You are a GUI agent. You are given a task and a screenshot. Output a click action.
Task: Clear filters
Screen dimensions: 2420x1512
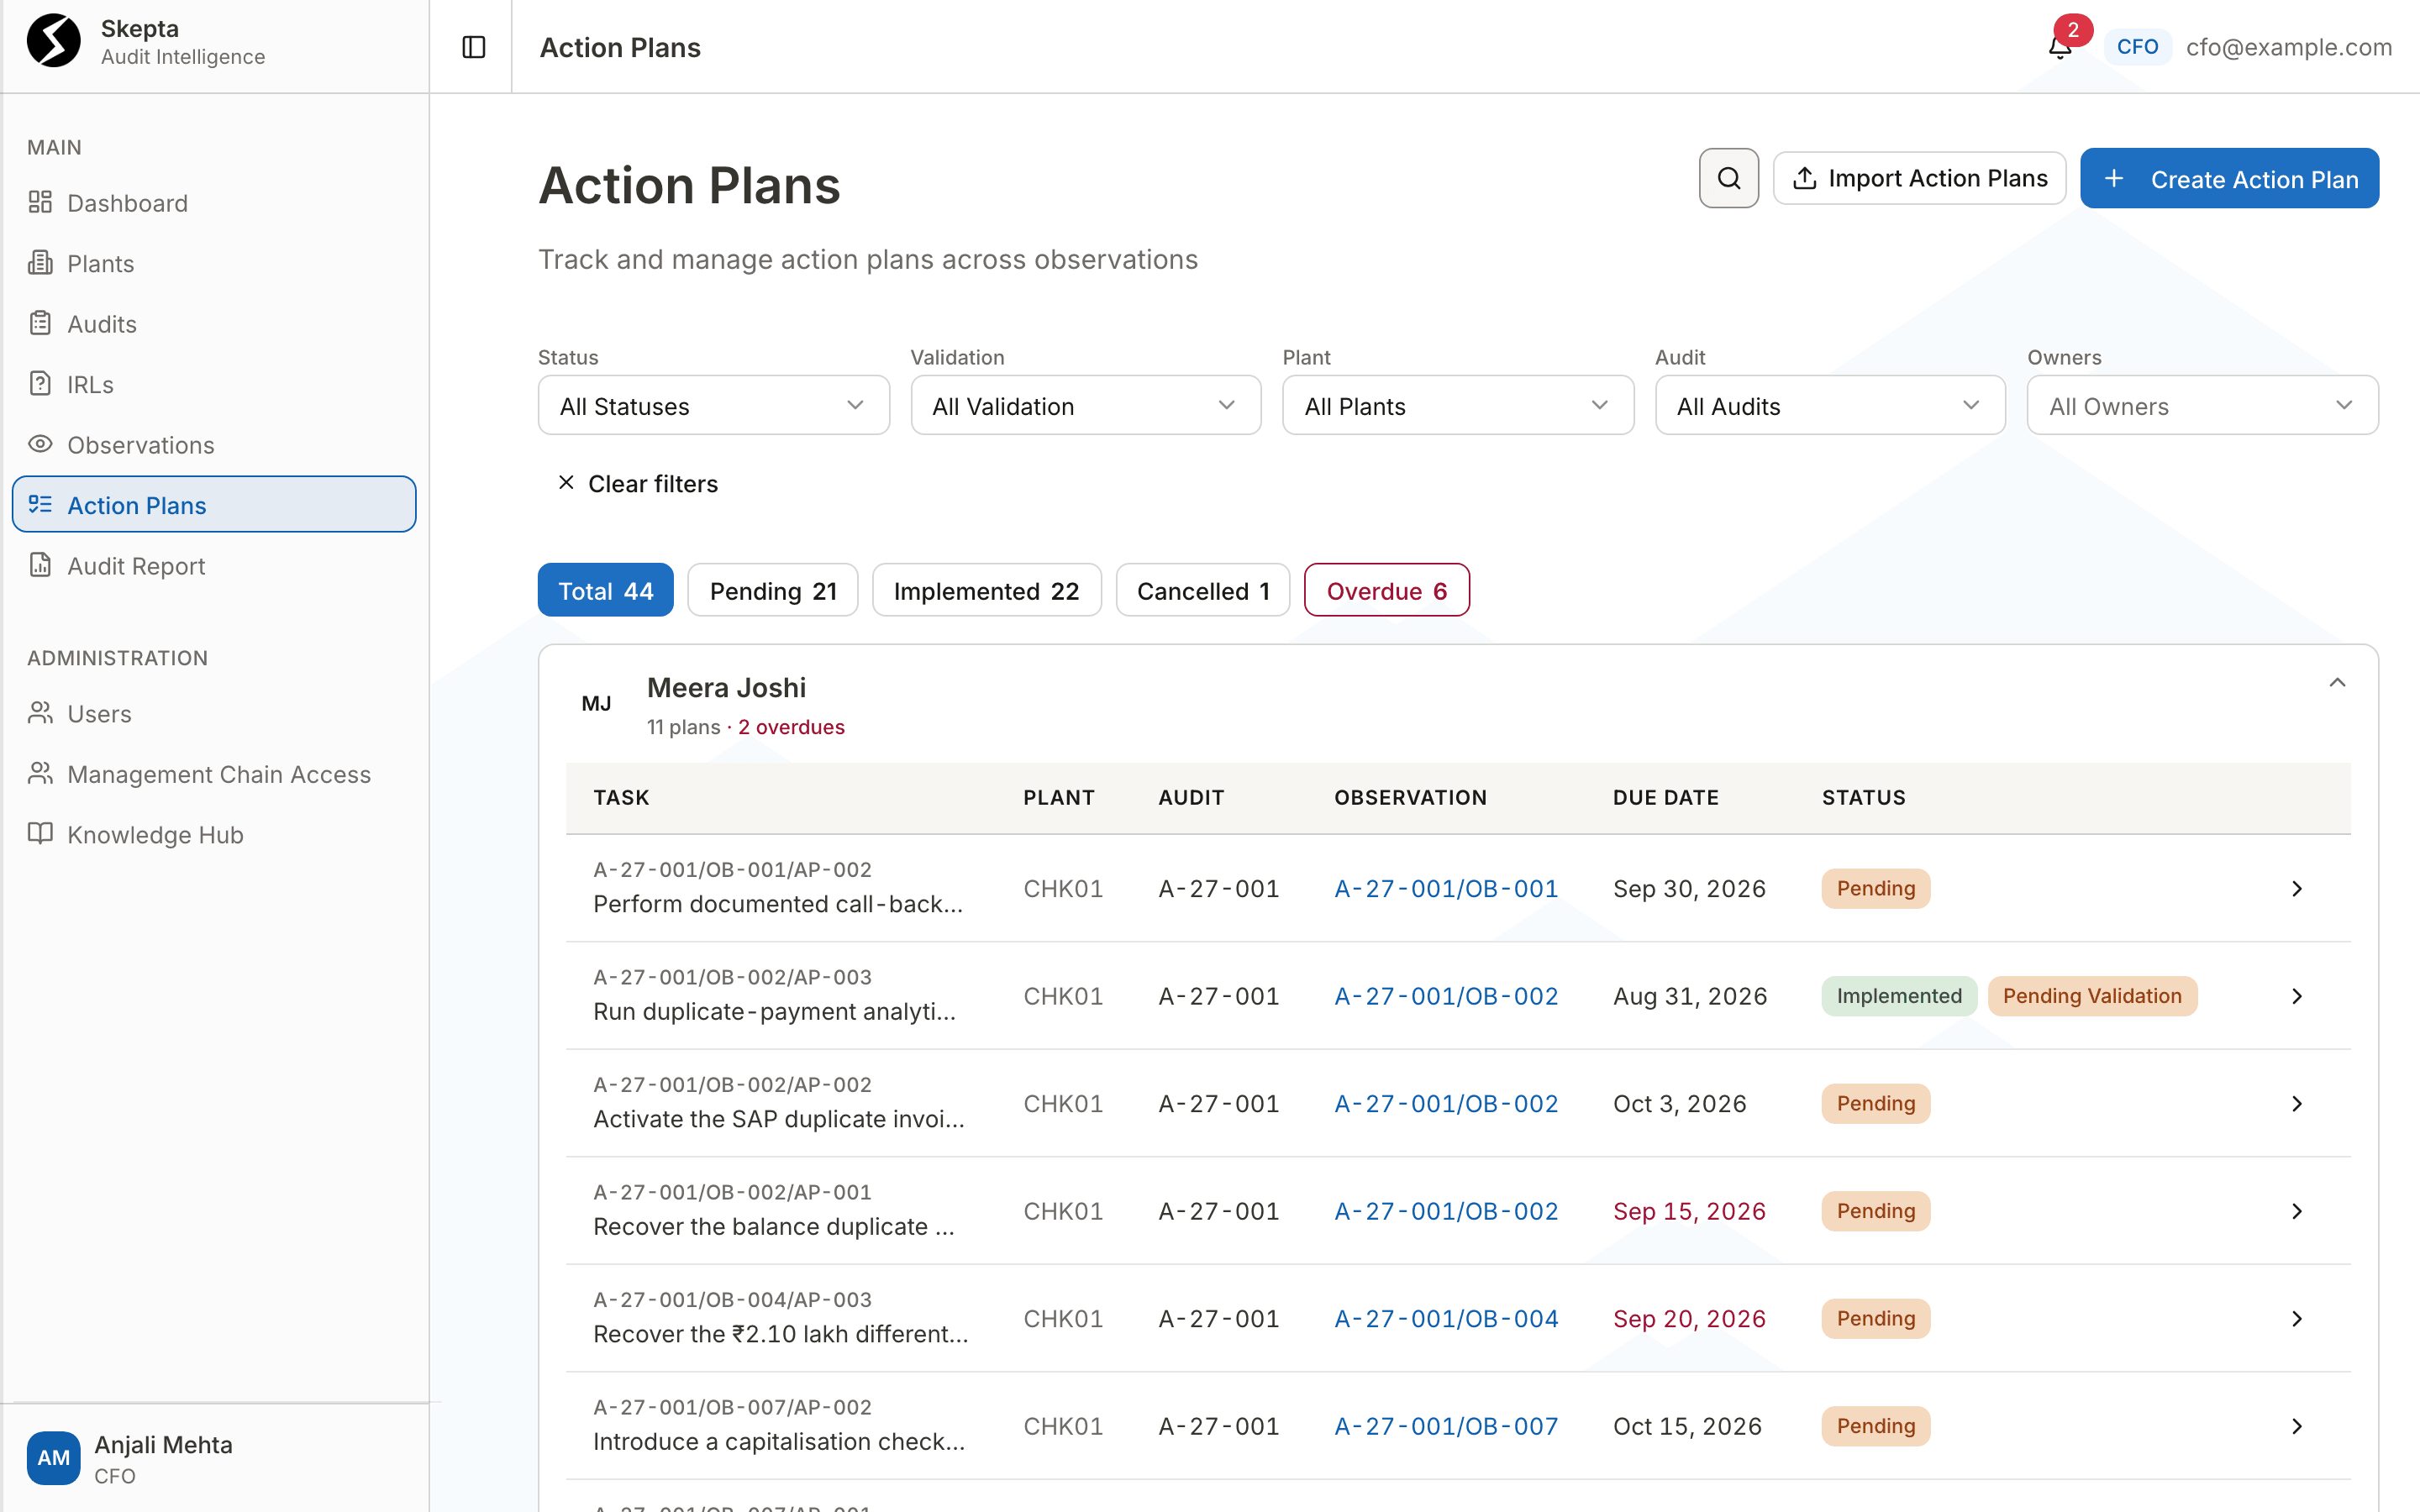637,484
